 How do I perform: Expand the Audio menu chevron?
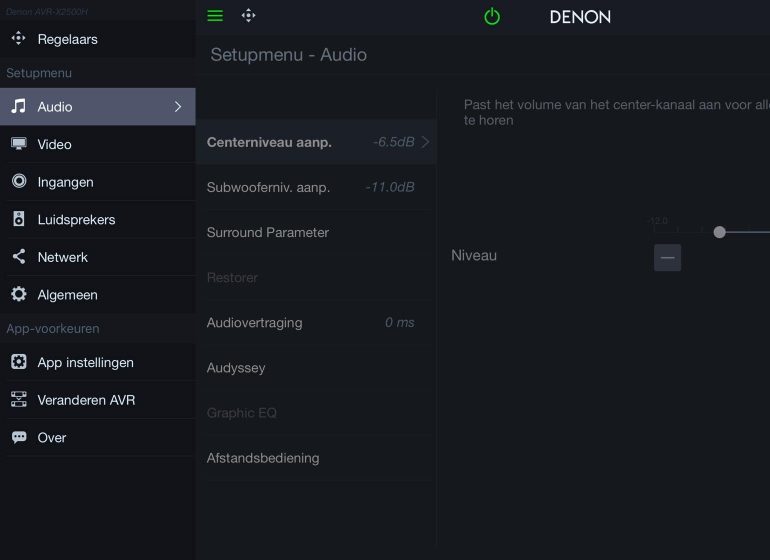click(x=178, y=107)
